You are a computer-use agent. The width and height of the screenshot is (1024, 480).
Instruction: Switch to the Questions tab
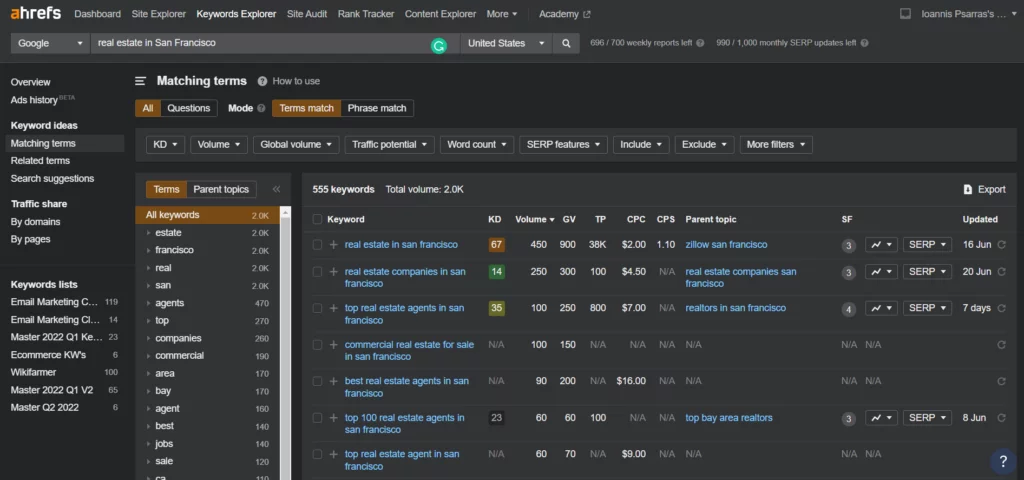coord(189,108)
